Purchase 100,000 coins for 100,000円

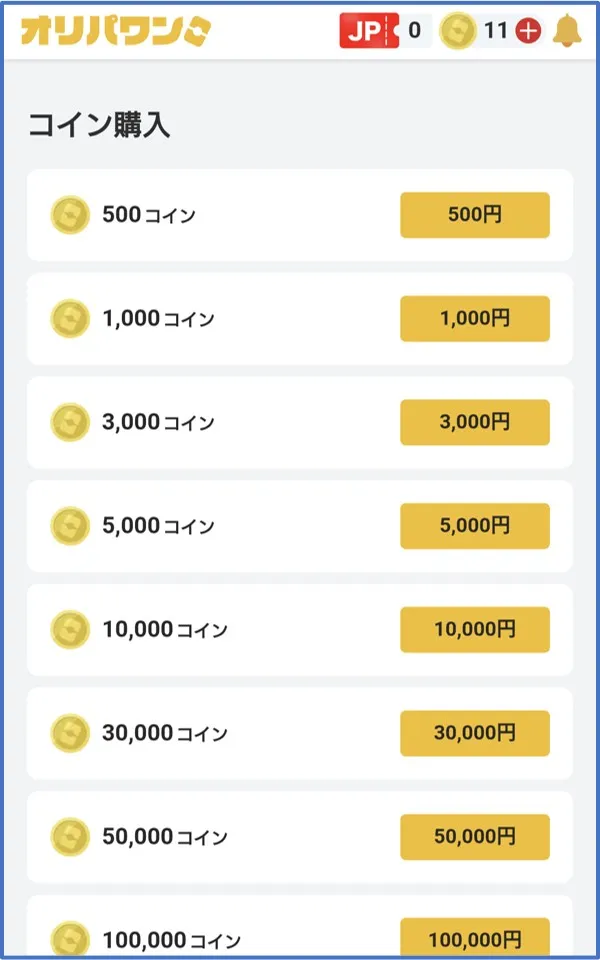coord(474,938)
